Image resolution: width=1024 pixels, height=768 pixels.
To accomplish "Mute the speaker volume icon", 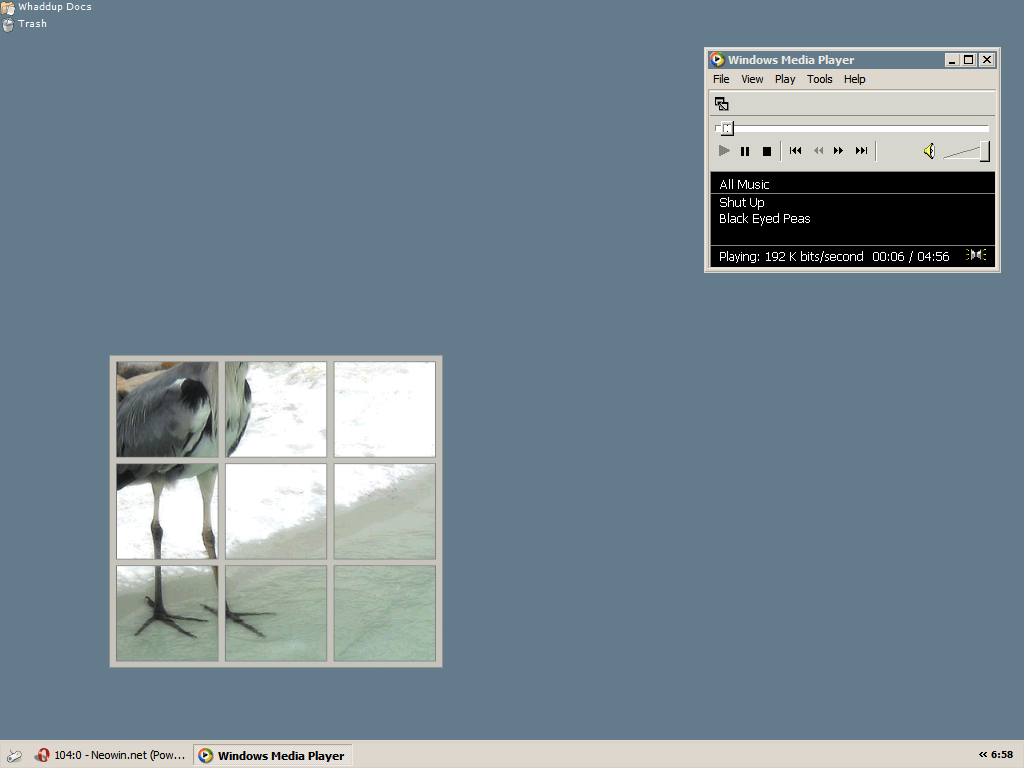I will click(x=929, y=151).
